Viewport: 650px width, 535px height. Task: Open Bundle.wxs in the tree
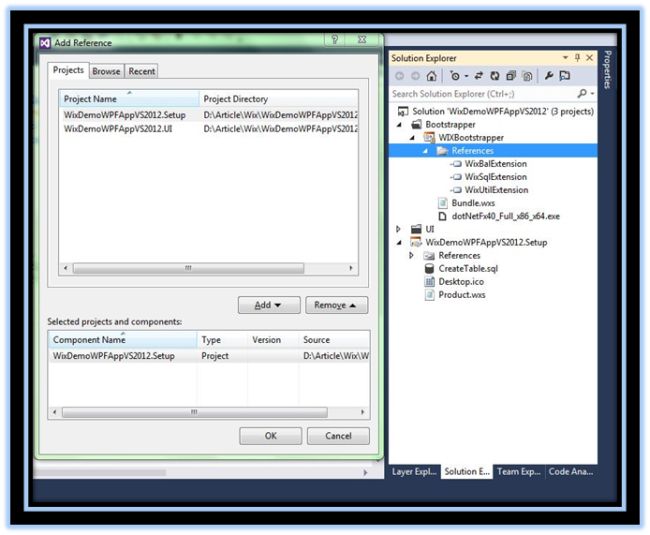(473, 203)
